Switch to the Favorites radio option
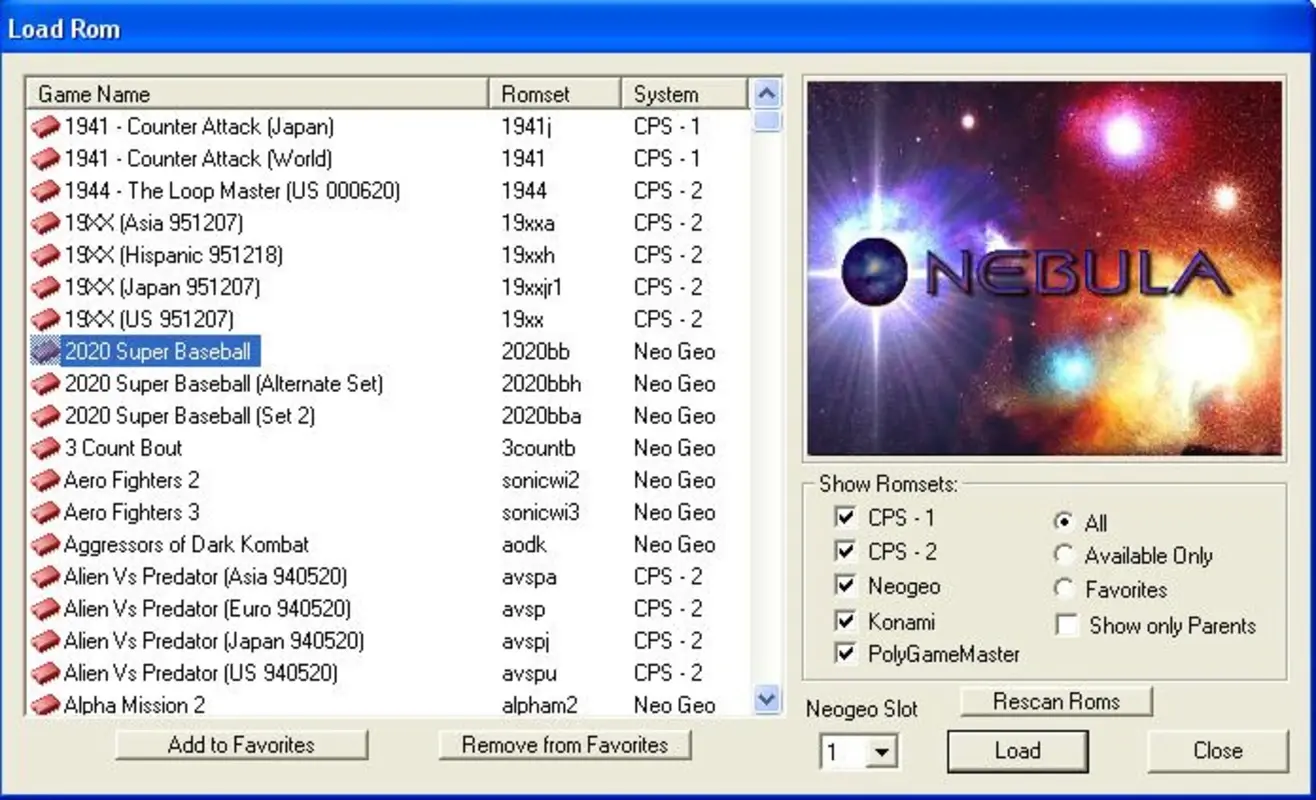 point(1064,589)
